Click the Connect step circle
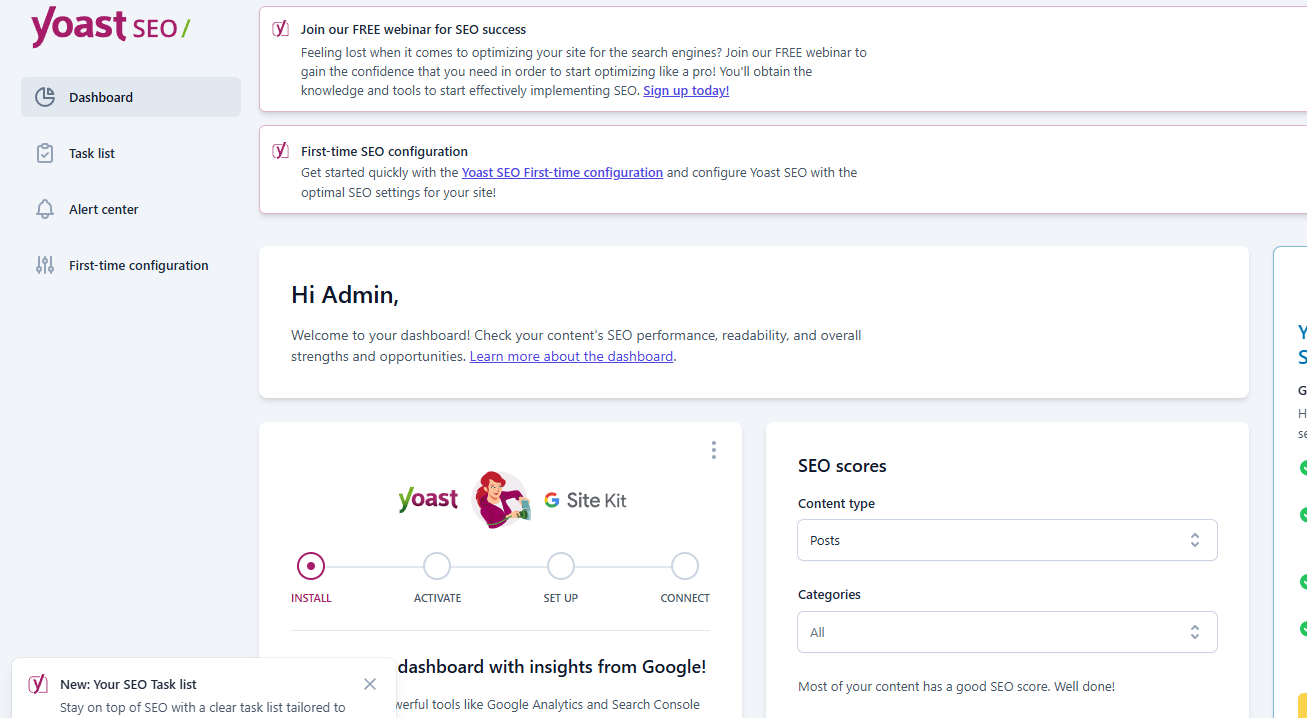The image size is (1307, 718). pos(685,566)
